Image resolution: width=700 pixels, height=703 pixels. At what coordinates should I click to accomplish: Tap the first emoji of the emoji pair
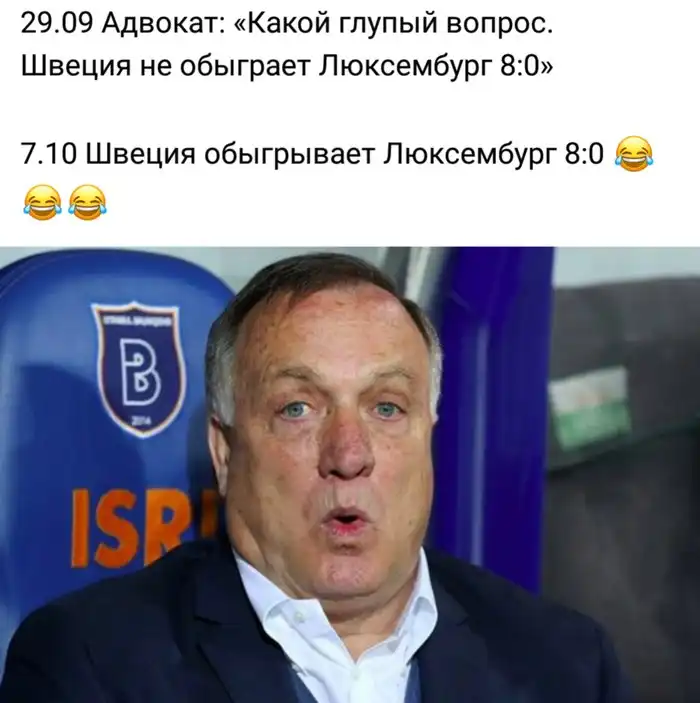click(x=42, y=202)
